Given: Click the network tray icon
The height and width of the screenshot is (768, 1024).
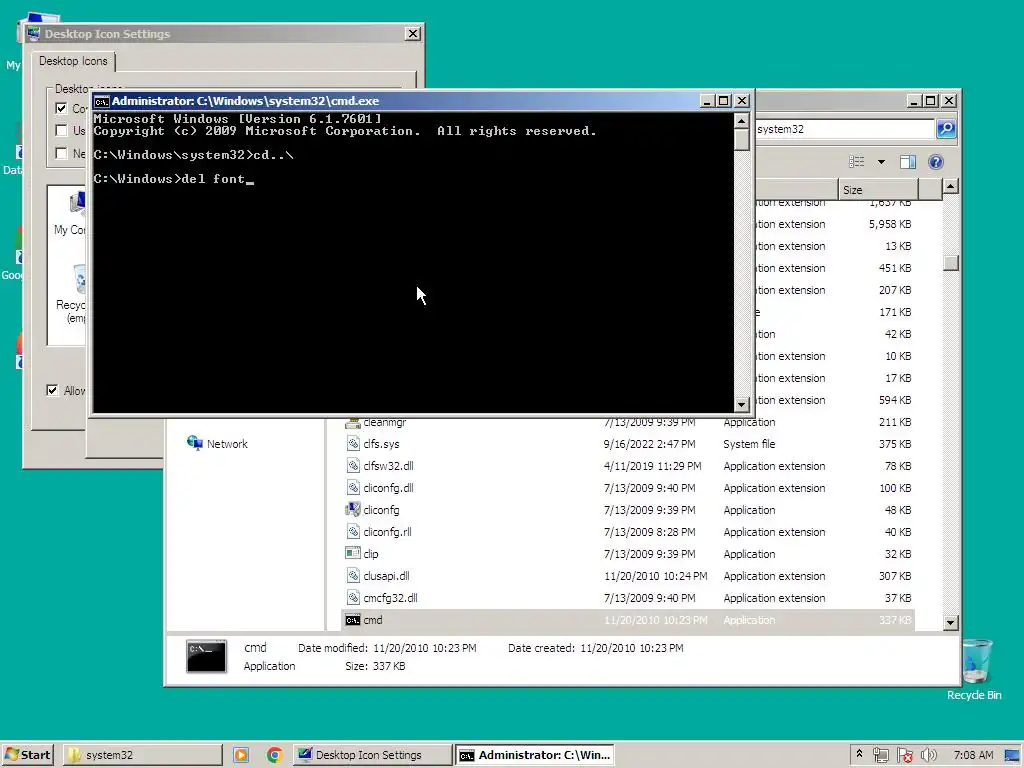Looking at the screenshot, I should pyautogui.click(x=880, y=755).
